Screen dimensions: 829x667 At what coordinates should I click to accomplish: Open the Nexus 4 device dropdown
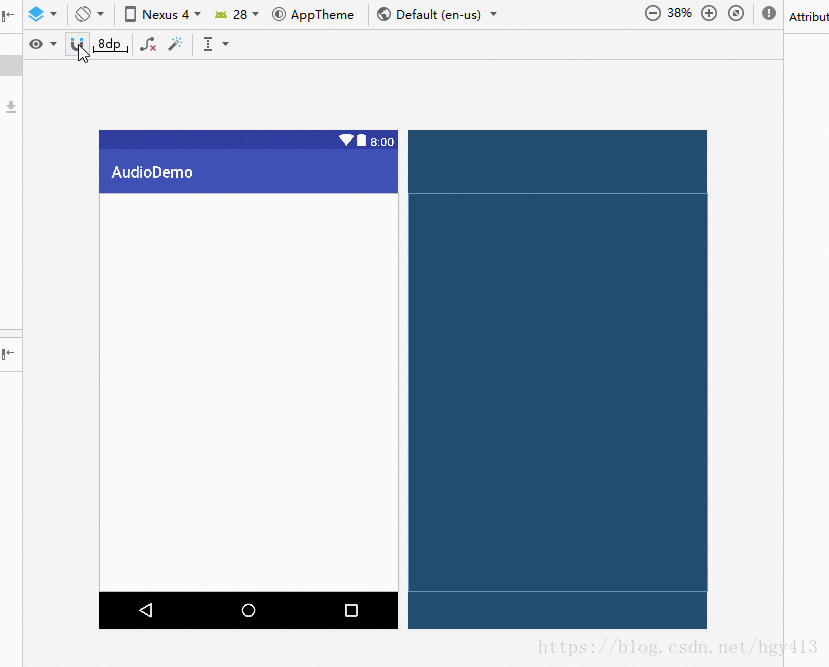pyautogui.click(x=163, y=14)
